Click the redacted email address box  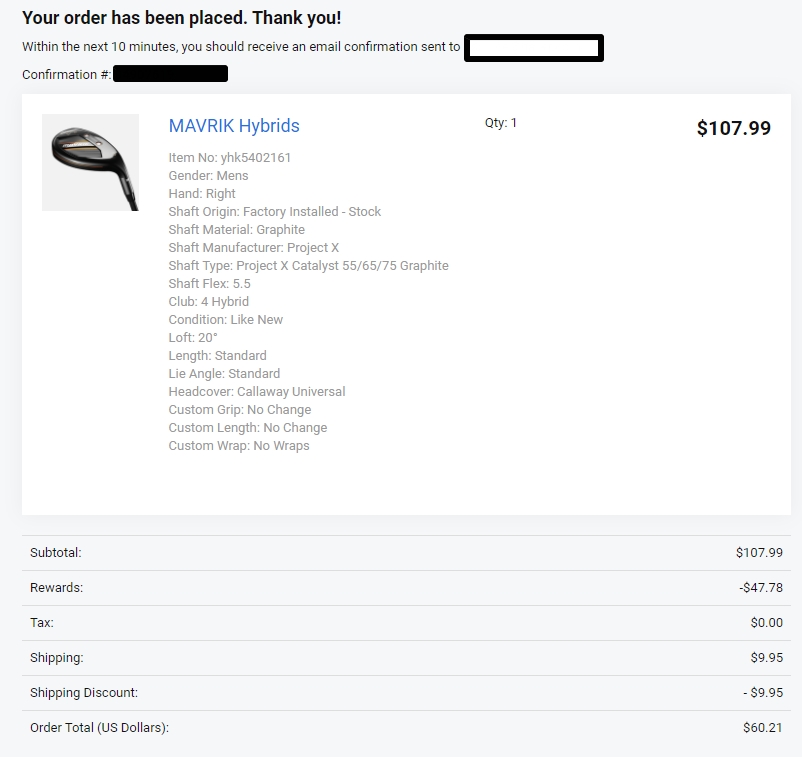[x=534, y=48]
